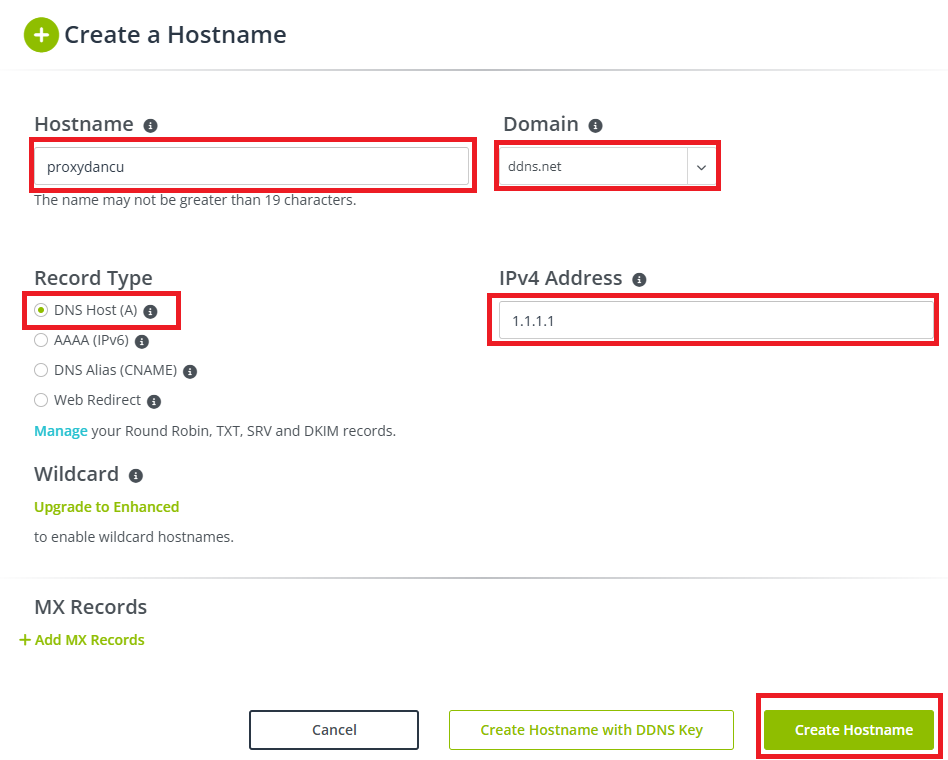Pick the Web Redirect radio option
Viewport: 948px width, 760px height.
pos(41,400)
